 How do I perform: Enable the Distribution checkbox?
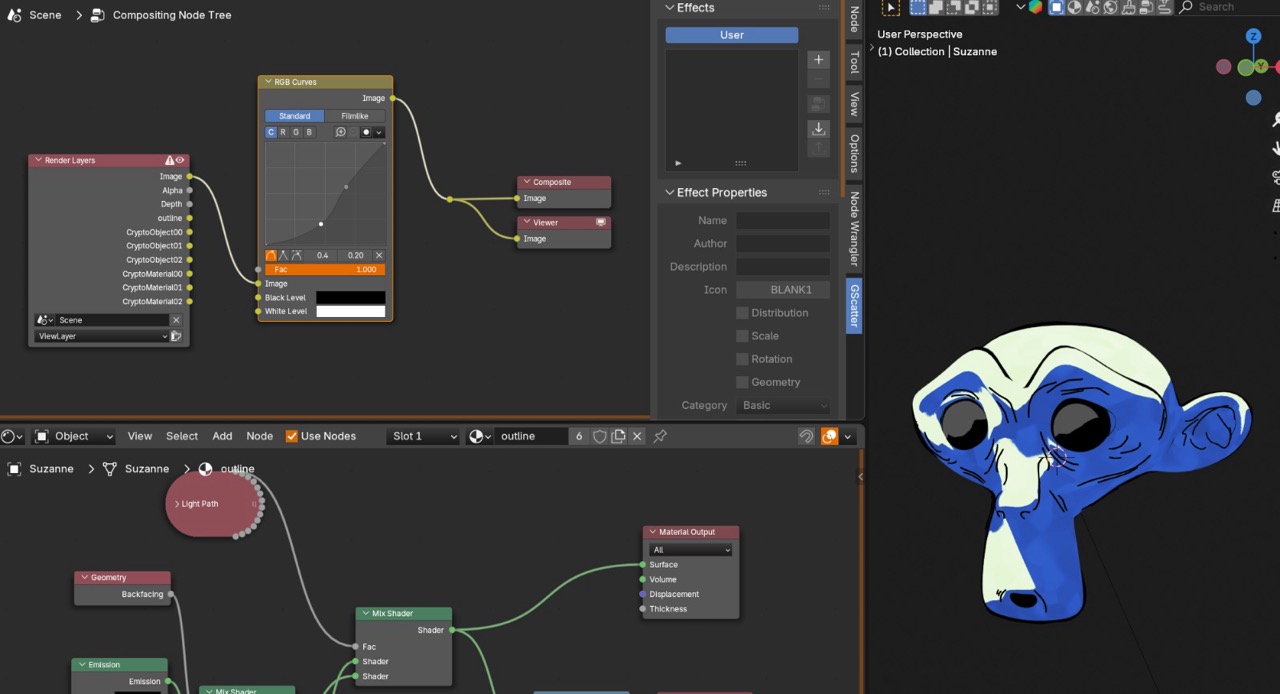[742, 313]
